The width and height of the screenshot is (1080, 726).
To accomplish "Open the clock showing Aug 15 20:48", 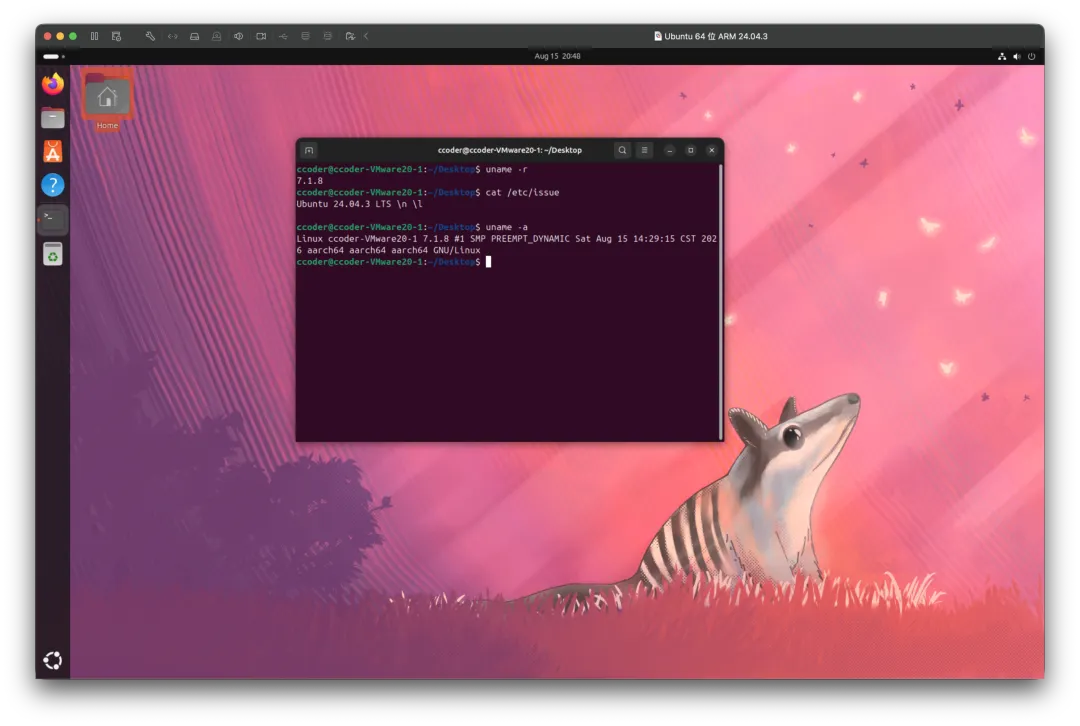I will point(557,56).
